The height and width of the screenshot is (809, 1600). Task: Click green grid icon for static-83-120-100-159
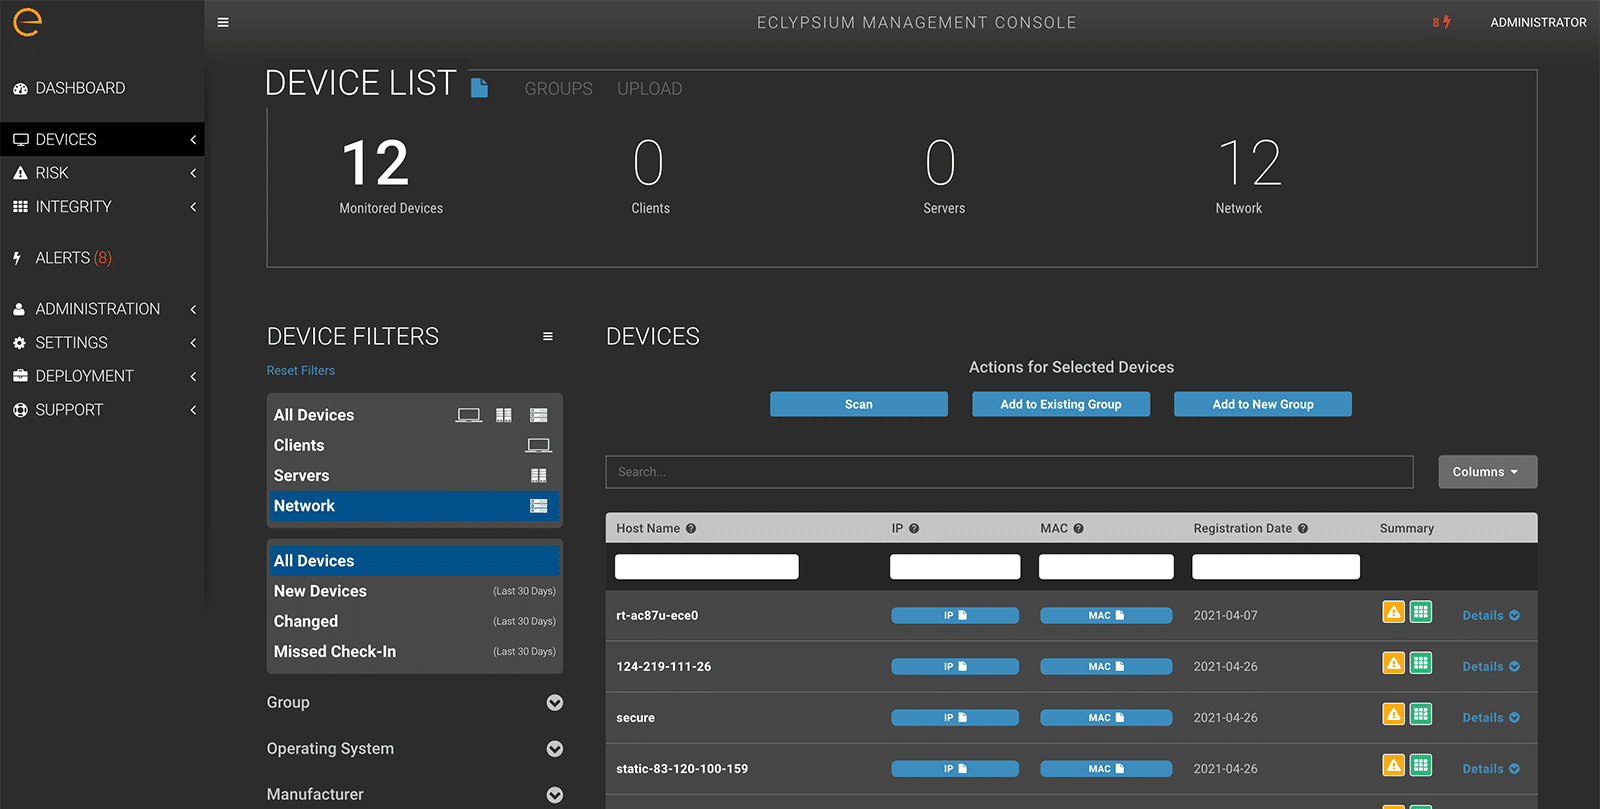1421,765
